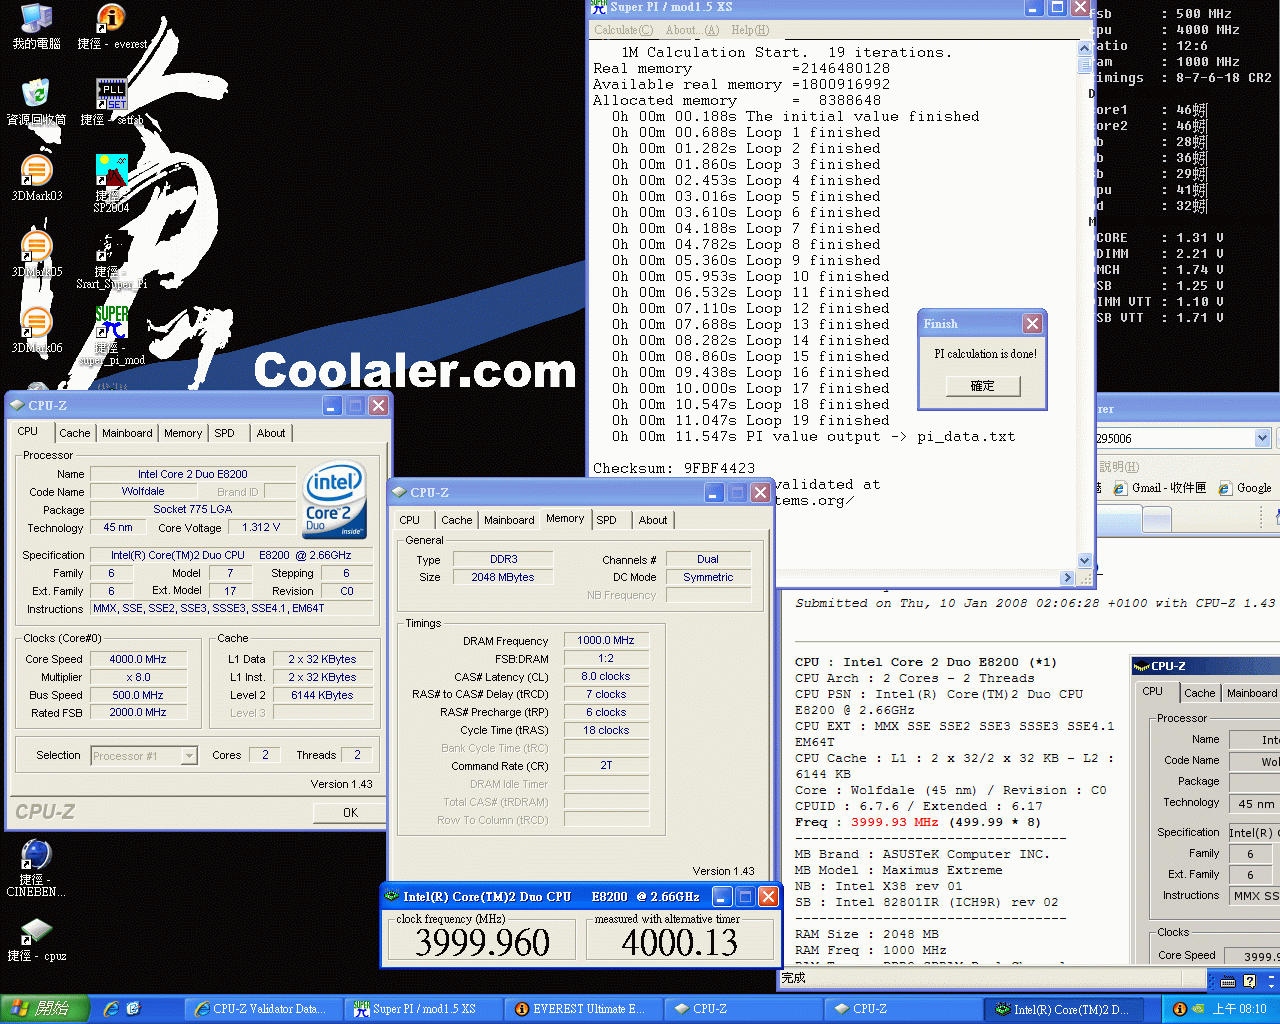Select the Bus Speed value 500.0 MHz
Image resolution: width=1280 pixels, height=1024 pixels.
[138, 695]
